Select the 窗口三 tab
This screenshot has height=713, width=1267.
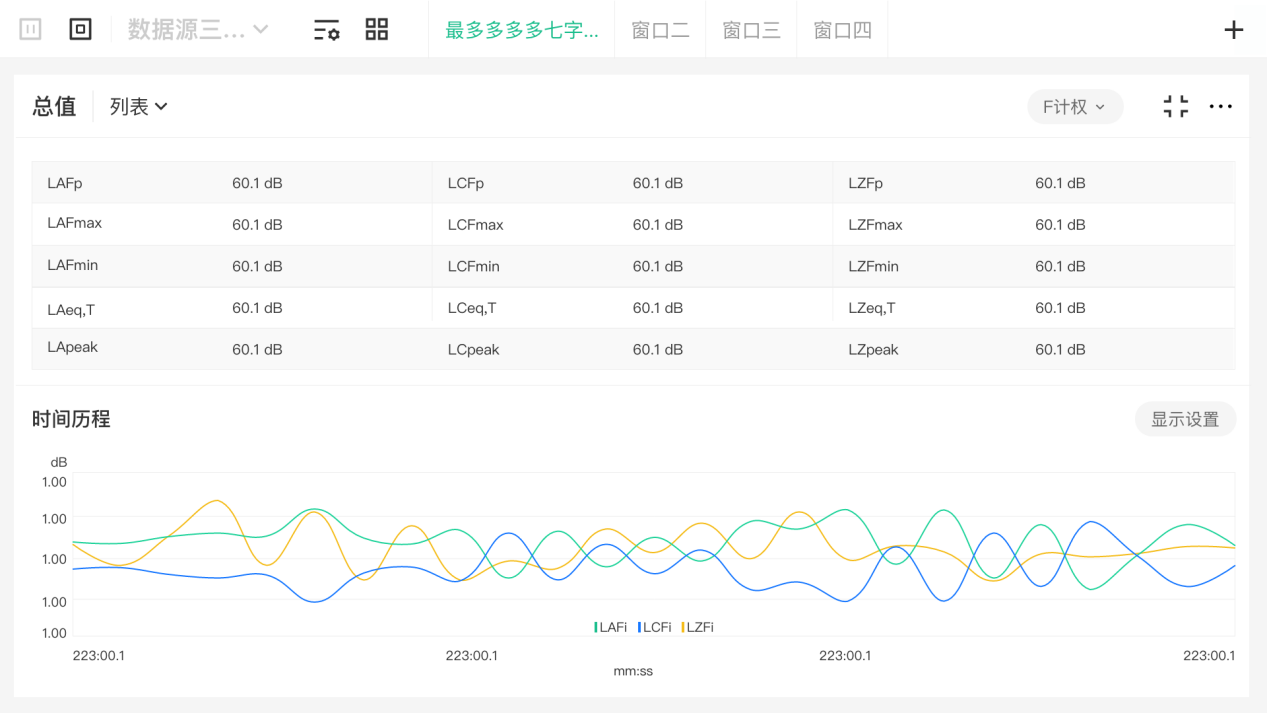[751, 30]
